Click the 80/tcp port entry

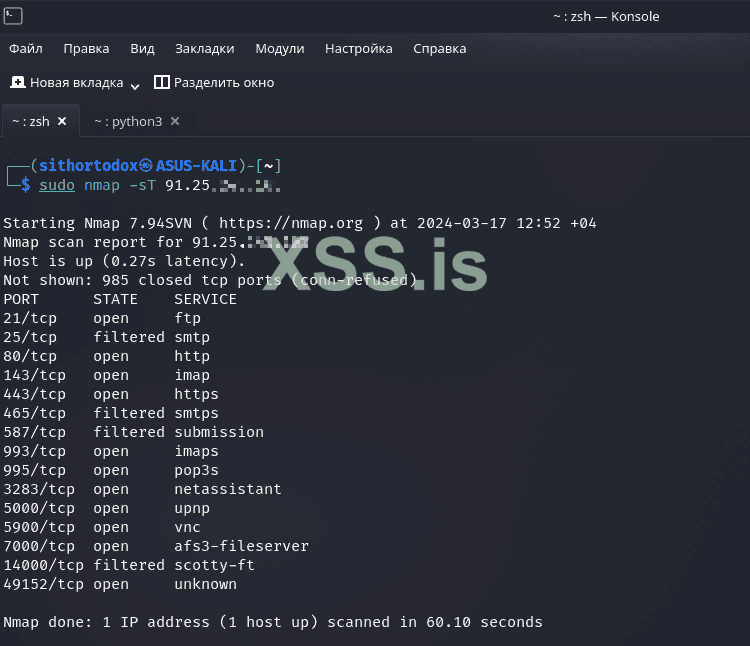(30, 356)
